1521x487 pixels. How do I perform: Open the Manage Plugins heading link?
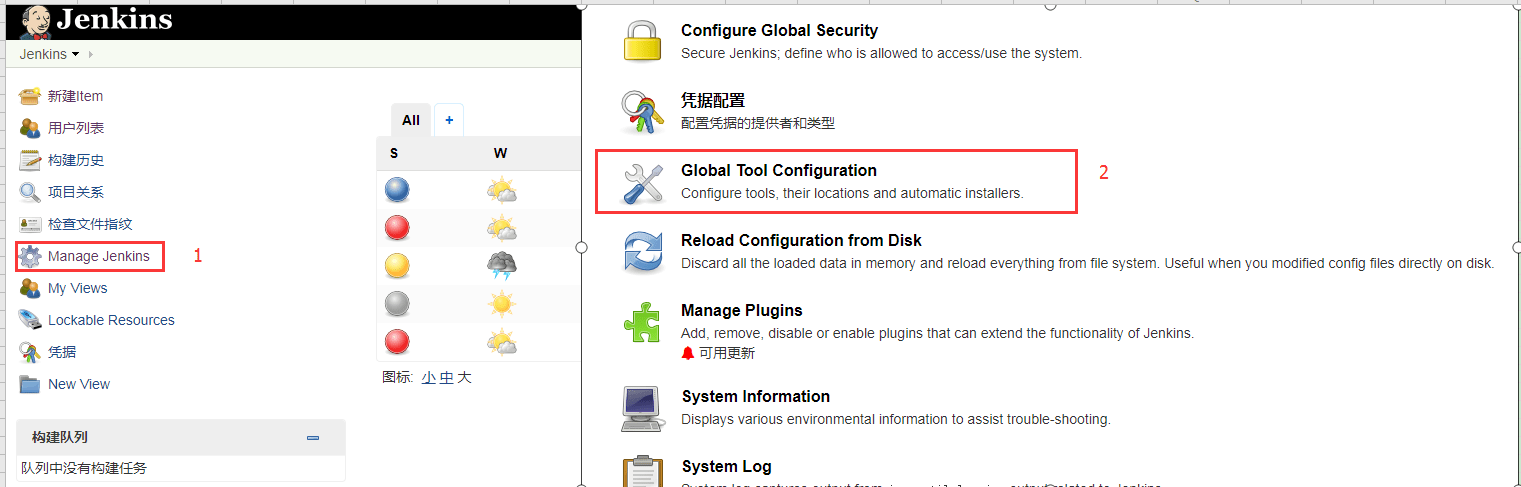742,311
